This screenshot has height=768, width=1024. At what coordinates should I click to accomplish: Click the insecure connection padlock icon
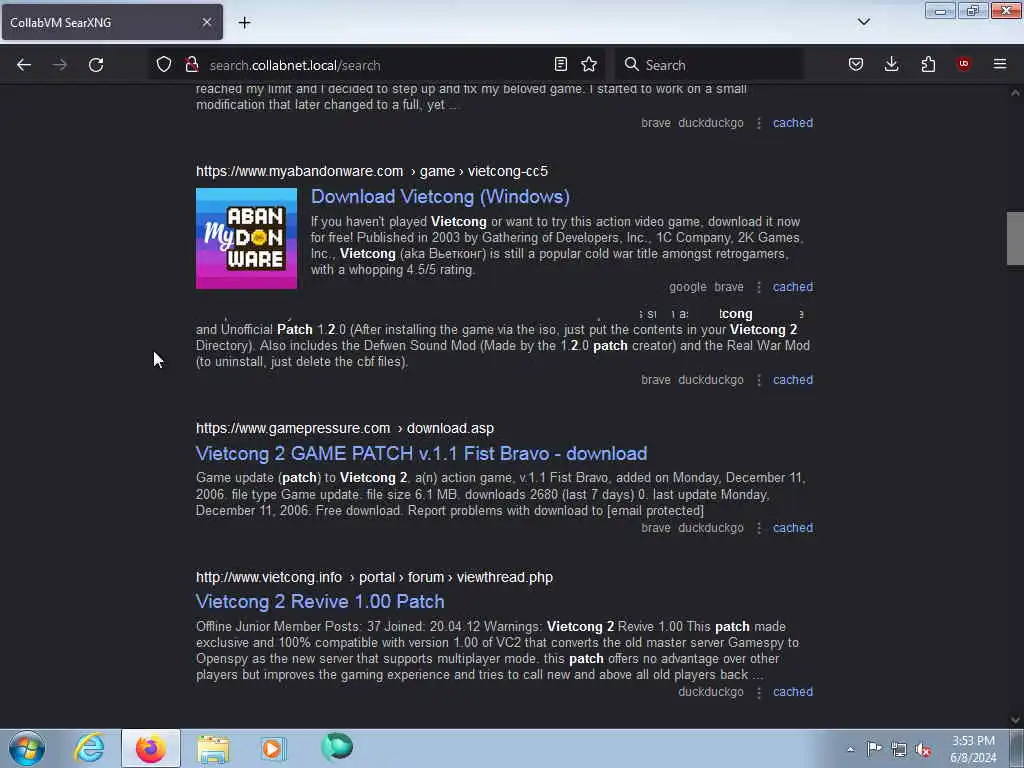[x=191, y=64]
